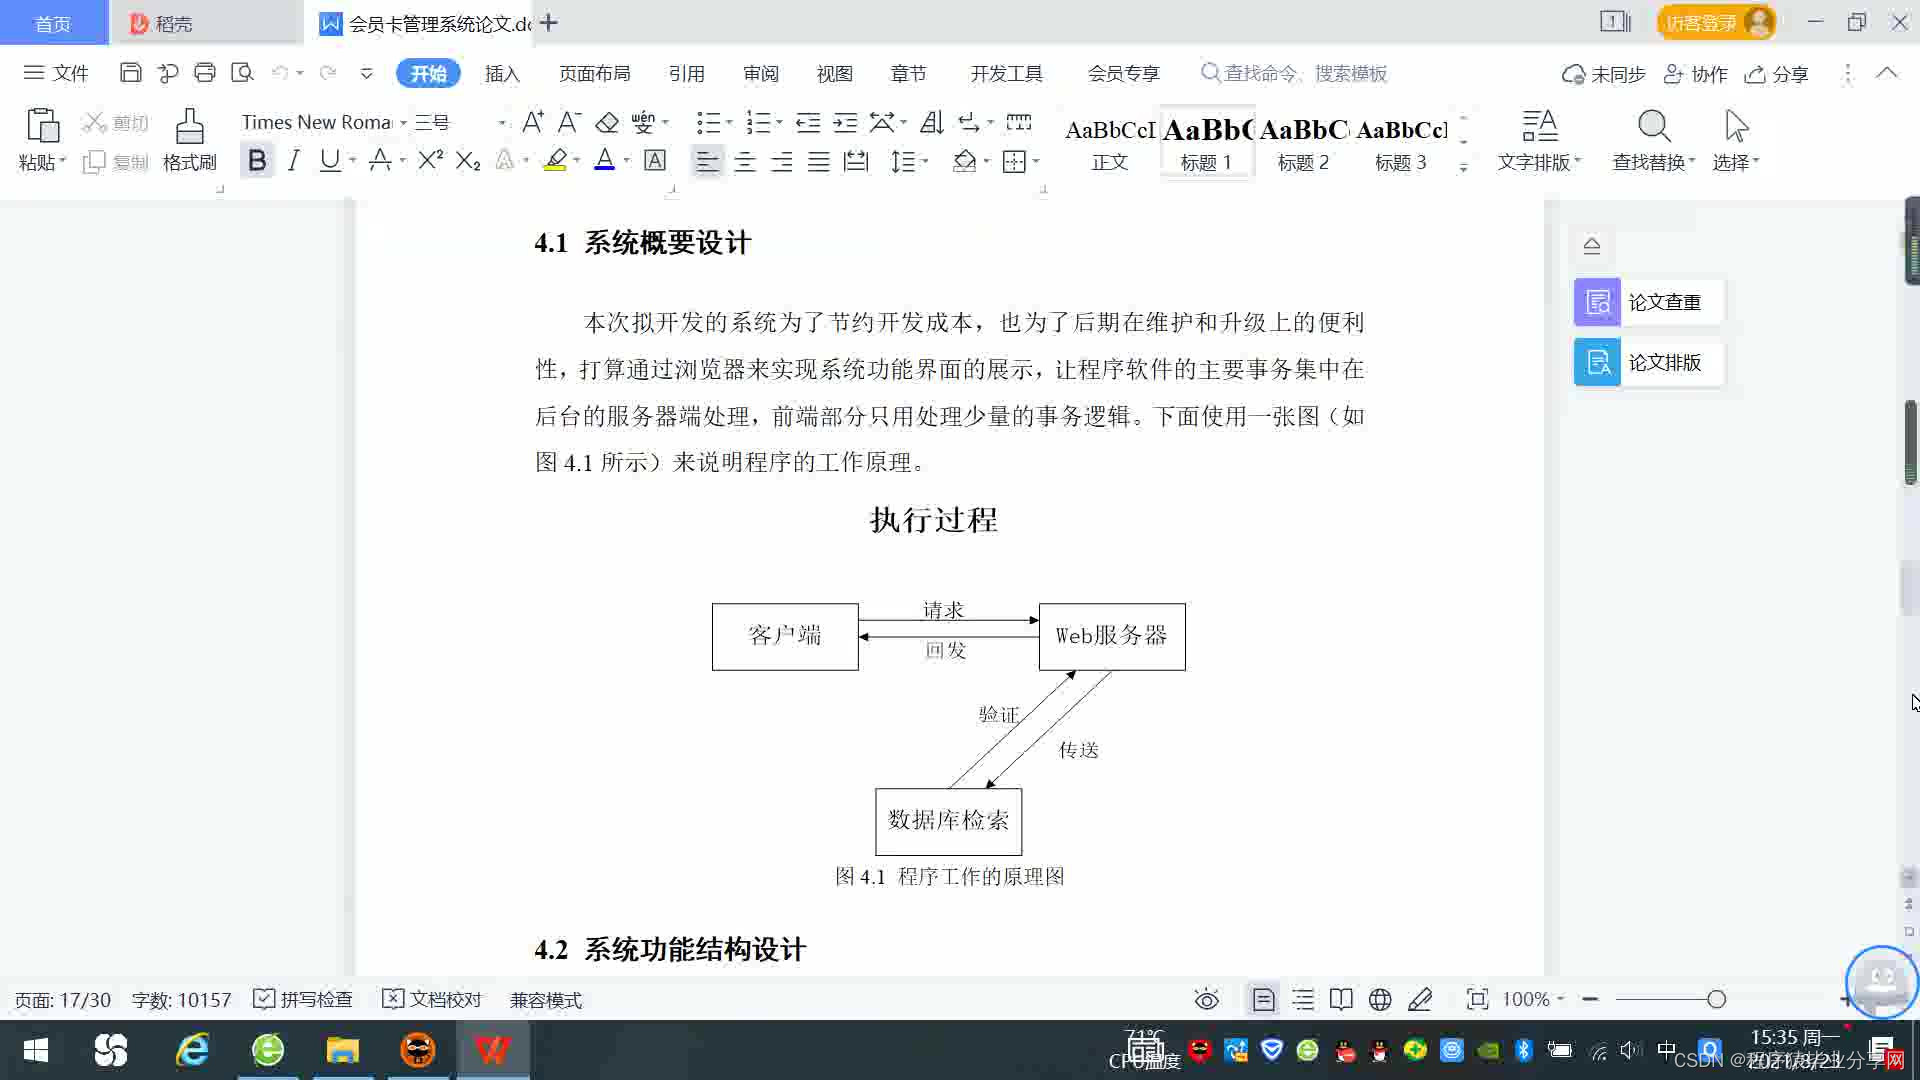Open the Times New Roman font dropdown
This screenshot has width=1920, height=1080.
pyautogui.click(x=403, y=123)
